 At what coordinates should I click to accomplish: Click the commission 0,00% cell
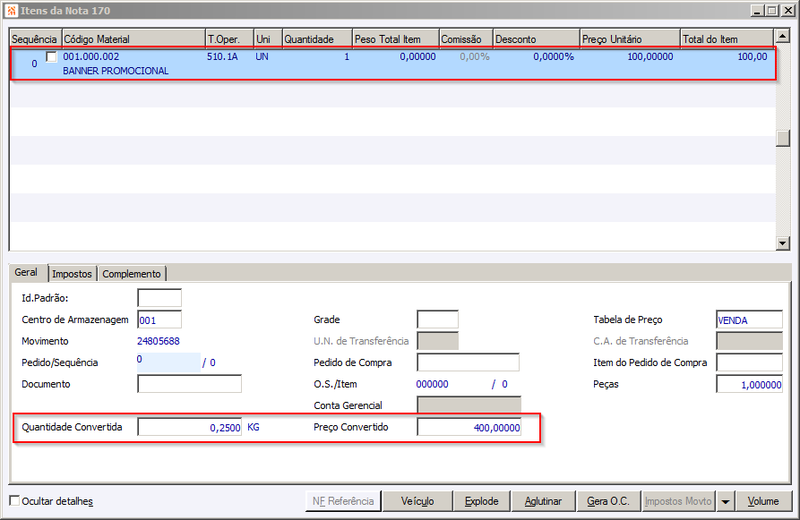pos(474,57)
